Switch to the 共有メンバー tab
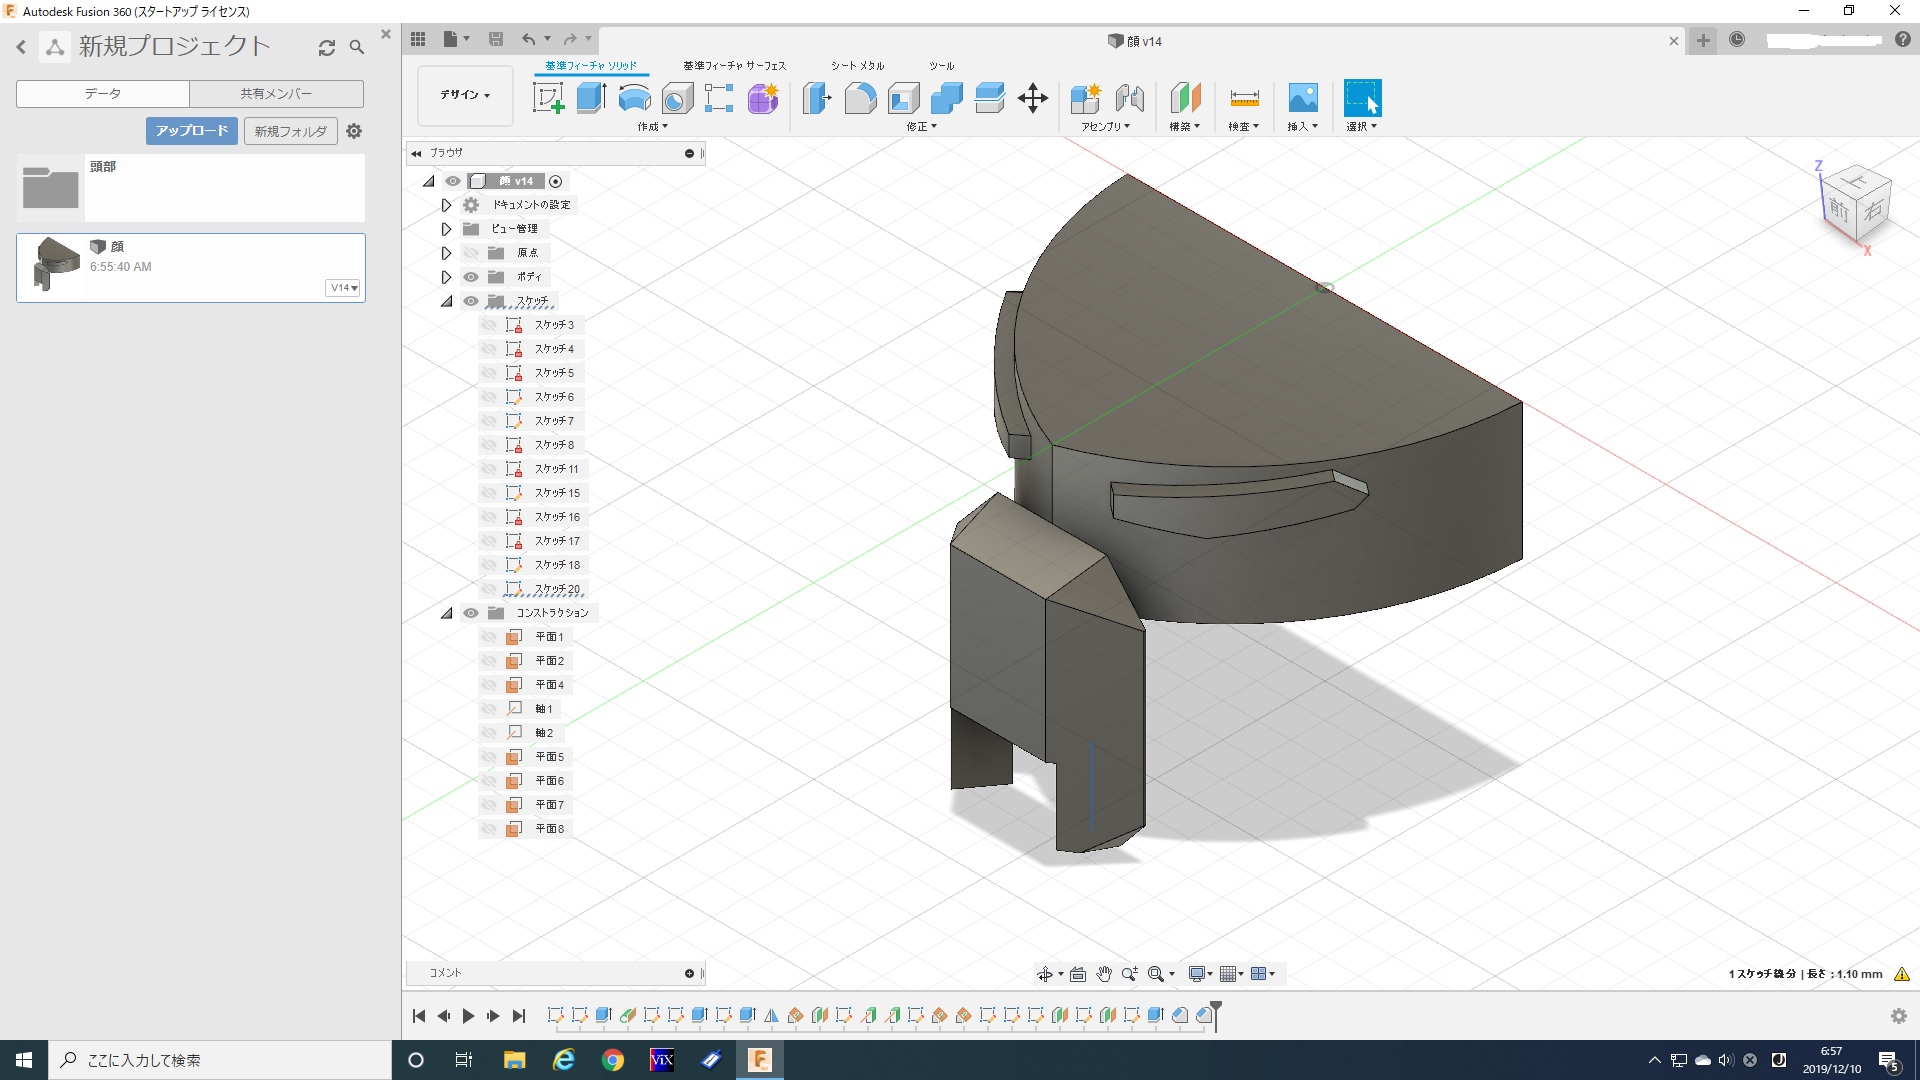 pos(276,93)
